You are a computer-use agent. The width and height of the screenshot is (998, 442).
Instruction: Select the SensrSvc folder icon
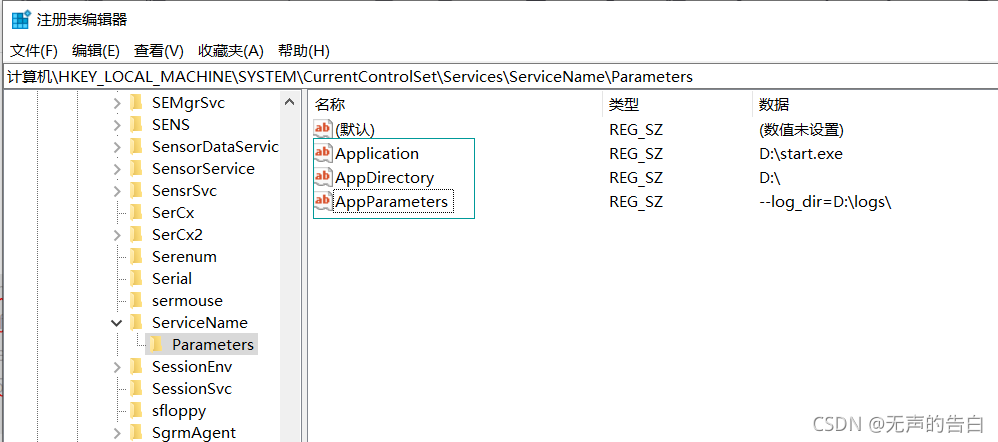(136, 190)
